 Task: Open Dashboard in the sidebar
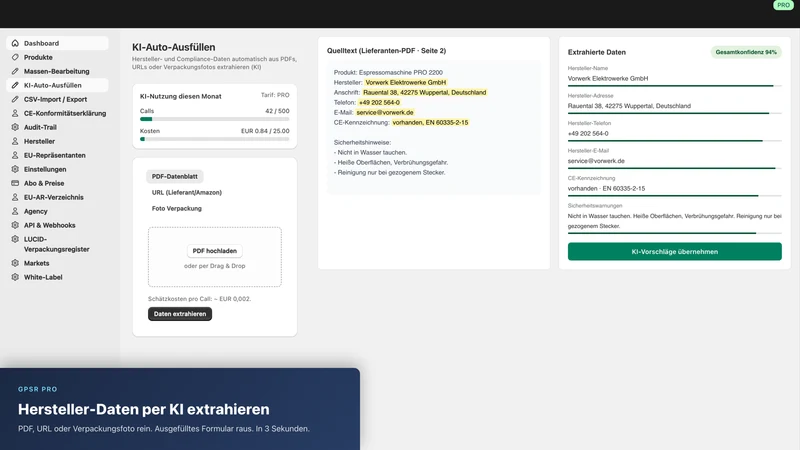57,43
